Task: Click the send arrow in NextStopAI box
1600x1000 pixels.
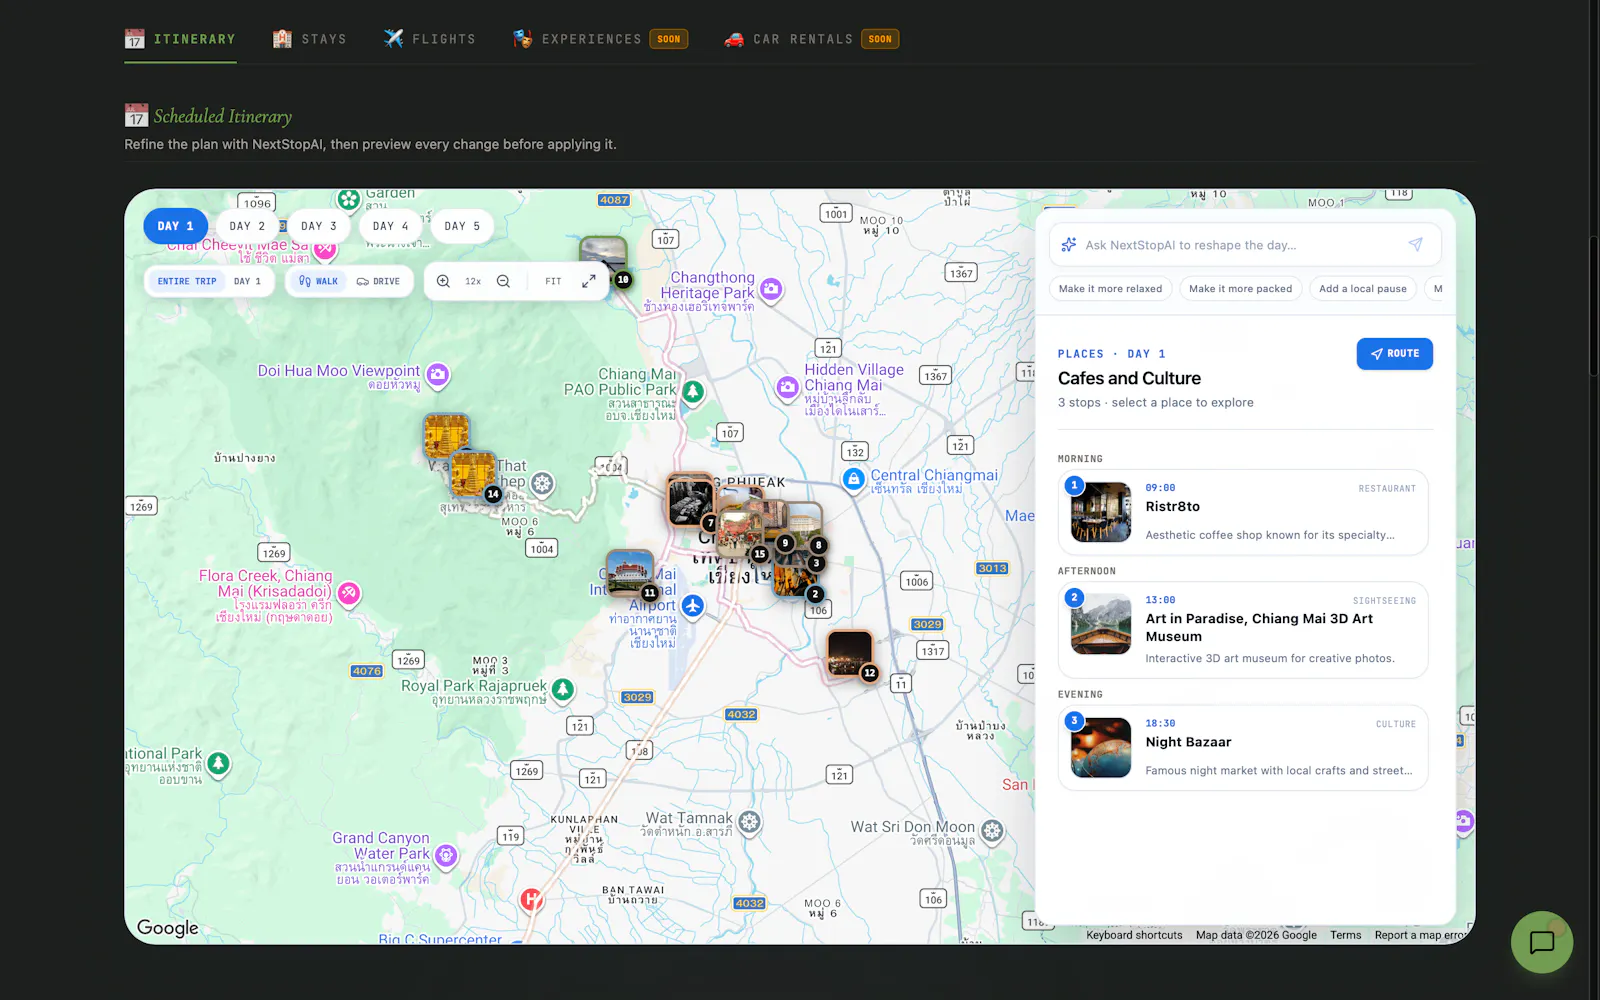Action: [1415, 245]
